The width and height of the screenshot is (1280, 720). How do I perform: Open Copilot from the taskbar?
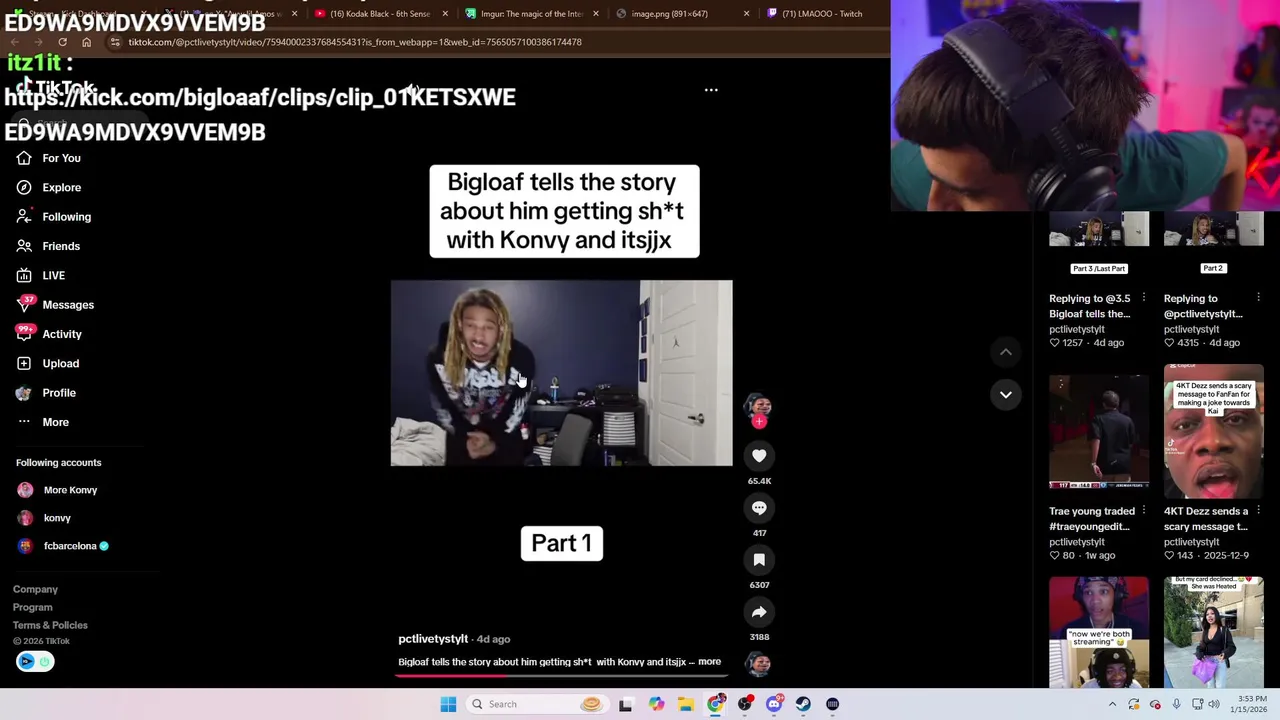coord(656,704)
